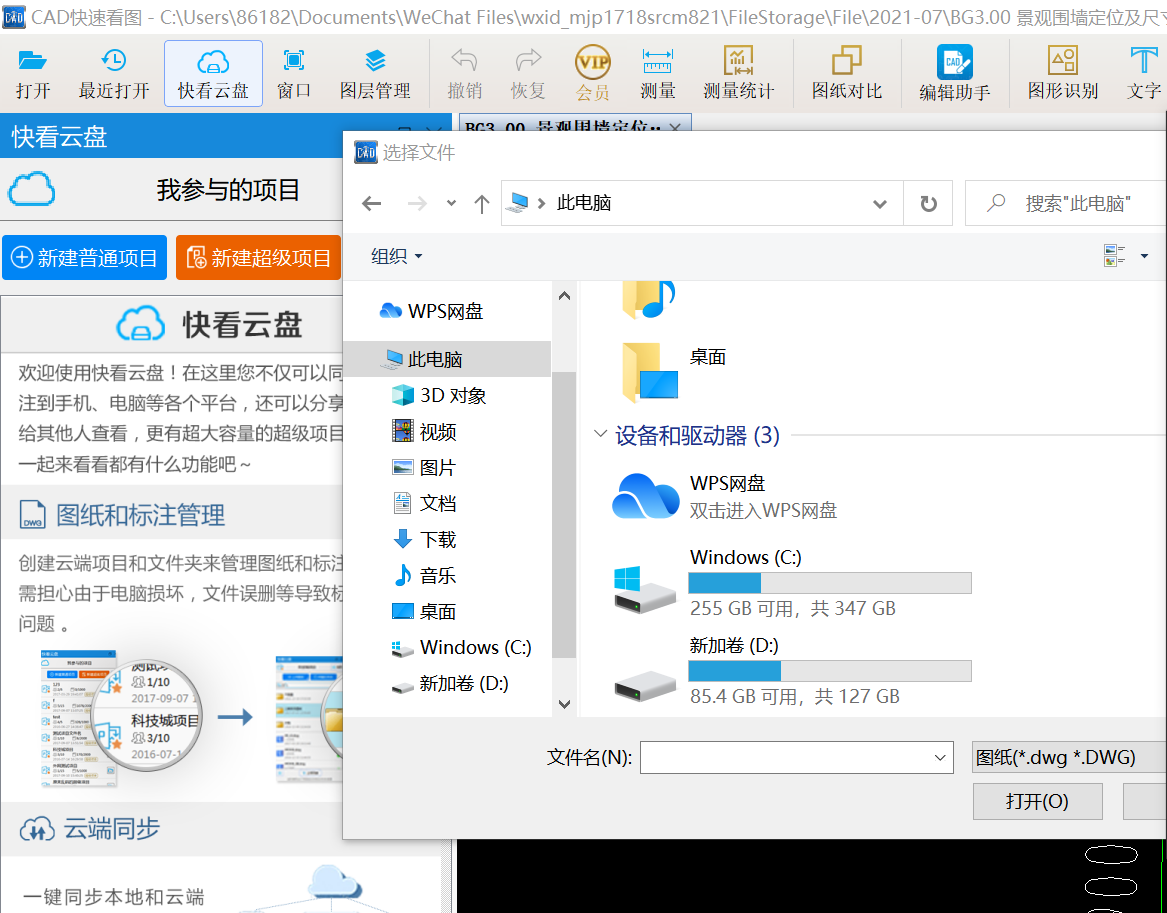This screenshot has height=913, width=1167.
Task: Open 图层管理 layer manager
Action: [375, 74]
